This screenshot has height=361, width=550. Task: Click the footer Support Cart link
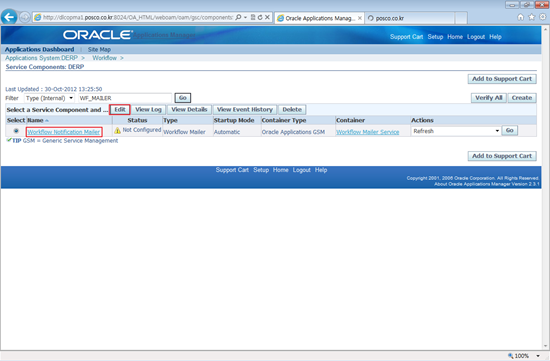click(x=232, y=170)
